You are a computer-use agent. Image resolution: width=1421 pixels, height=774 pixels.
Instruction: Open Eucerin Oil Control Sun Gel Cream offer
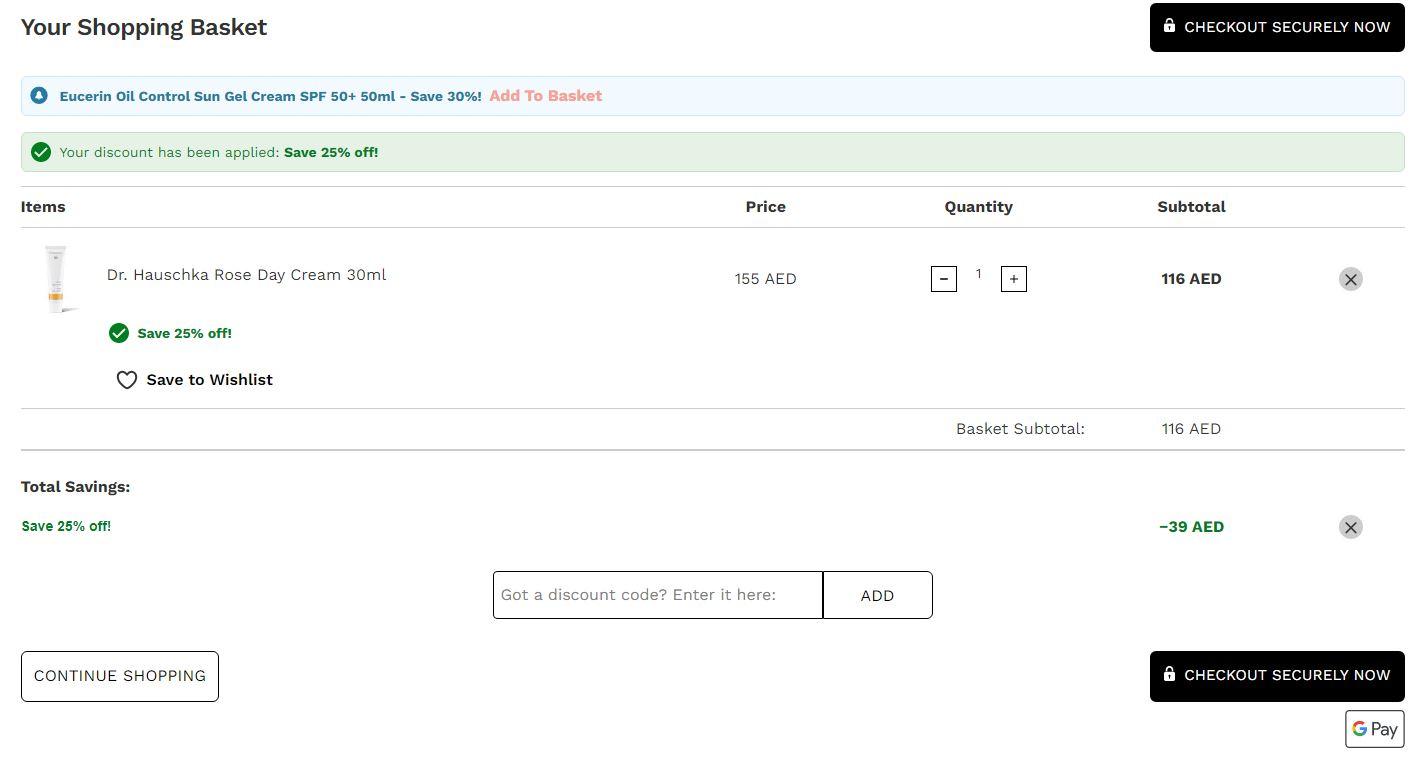point(270,96)
